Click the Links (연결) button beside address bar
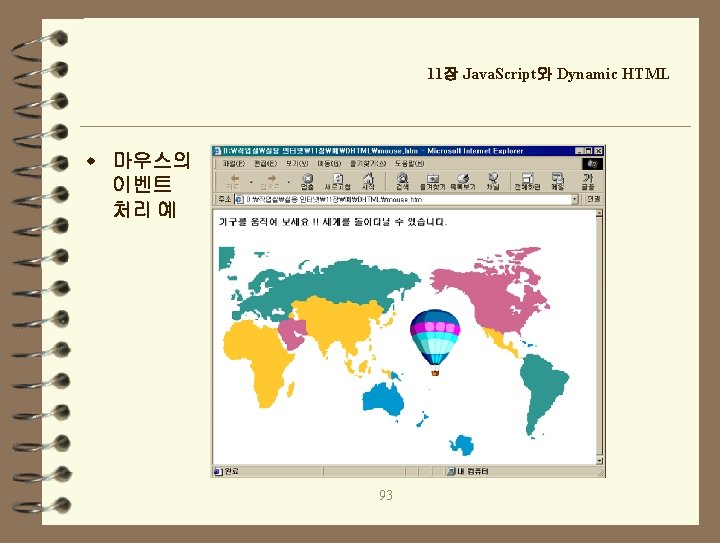 [x=593, y=199]
